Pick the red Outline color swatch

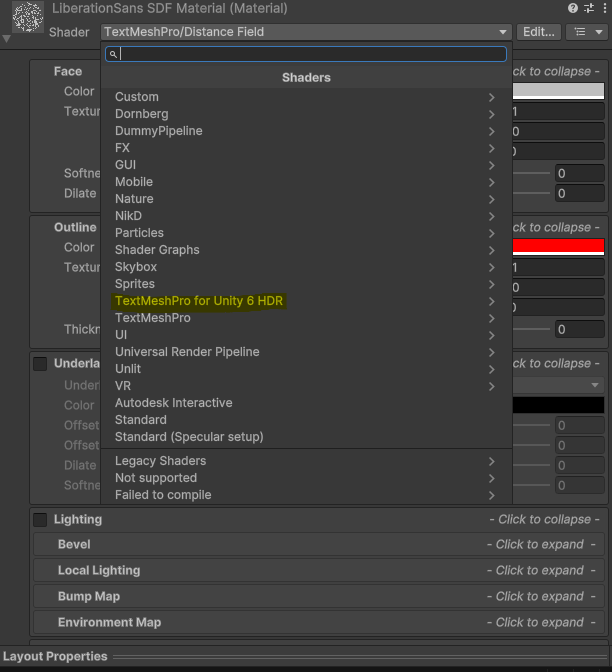pos(558,247)
